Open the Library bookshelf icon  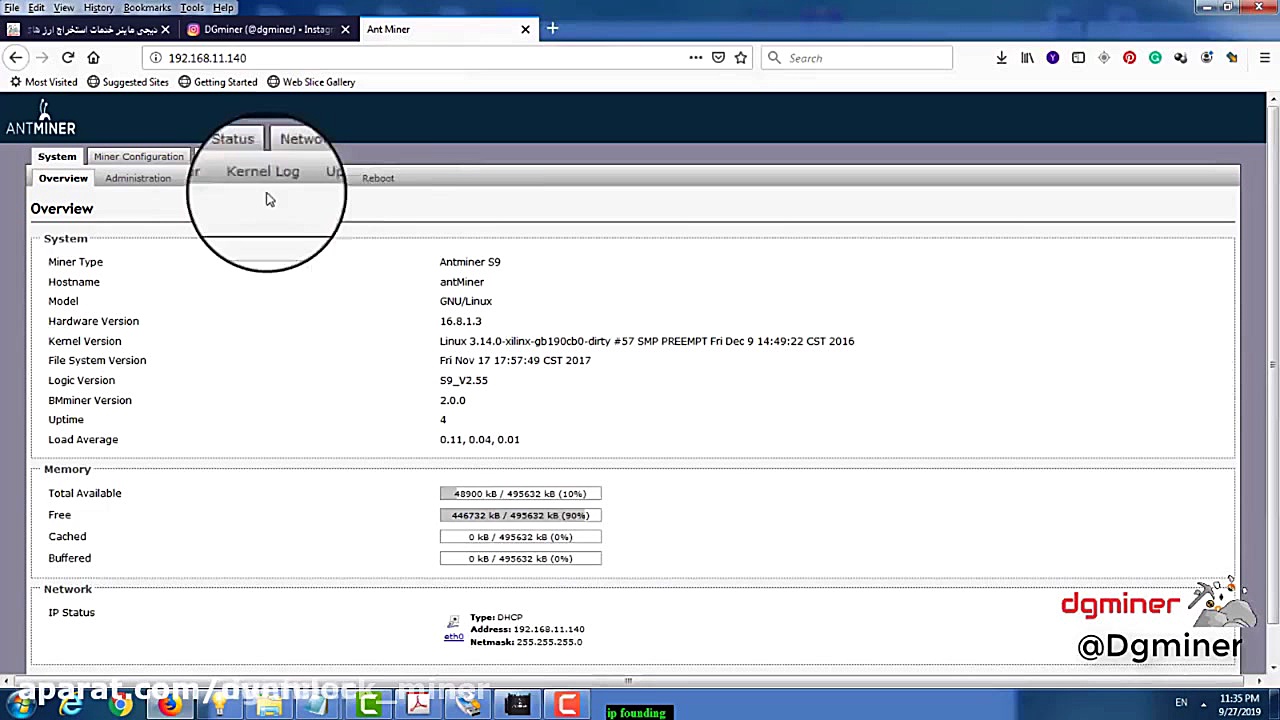pyautogui.click(x=1027, y=58)
